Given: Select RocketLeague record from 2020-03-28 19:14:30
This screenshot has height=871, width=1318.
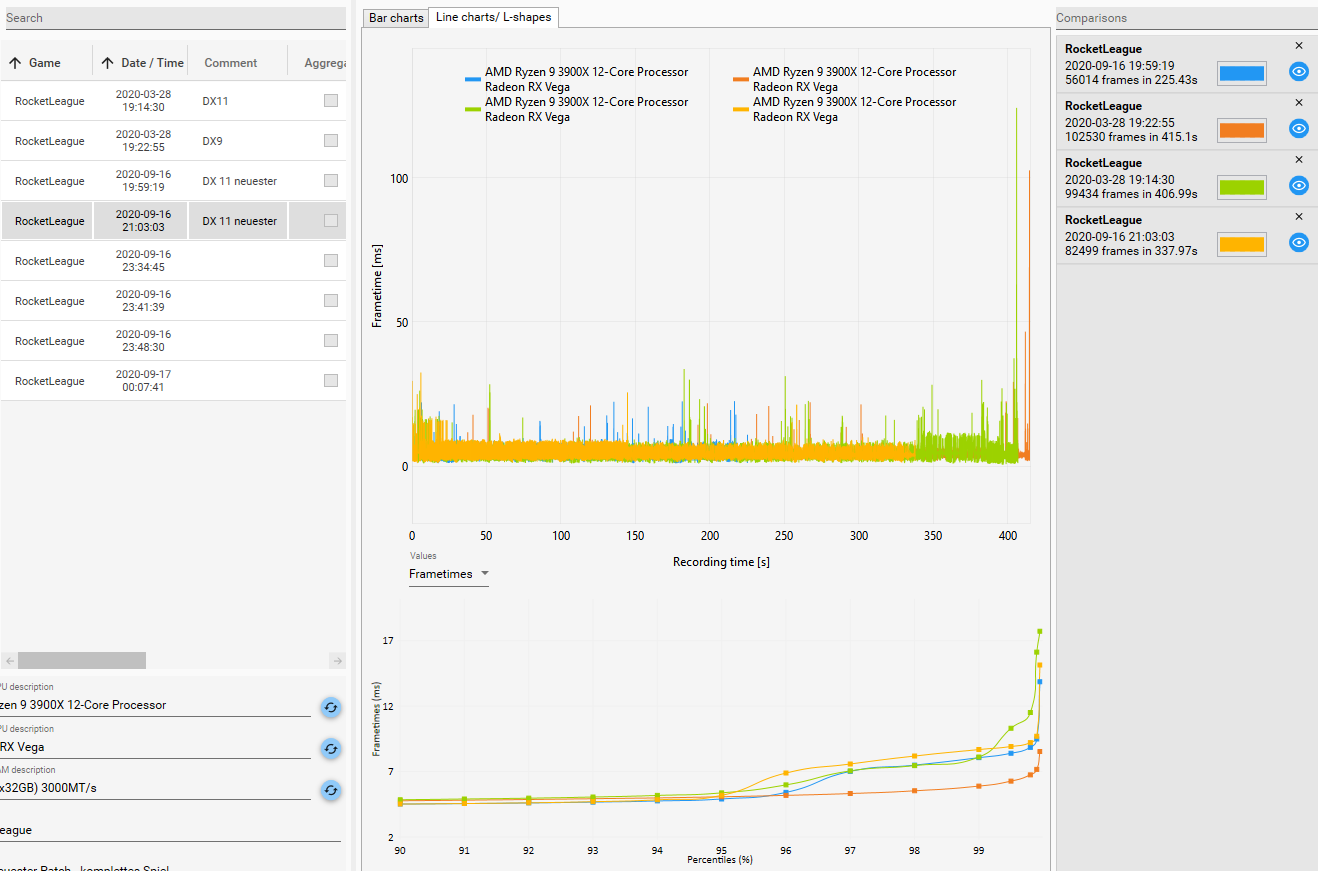Looking at the screenshot, I should [173, 101].
